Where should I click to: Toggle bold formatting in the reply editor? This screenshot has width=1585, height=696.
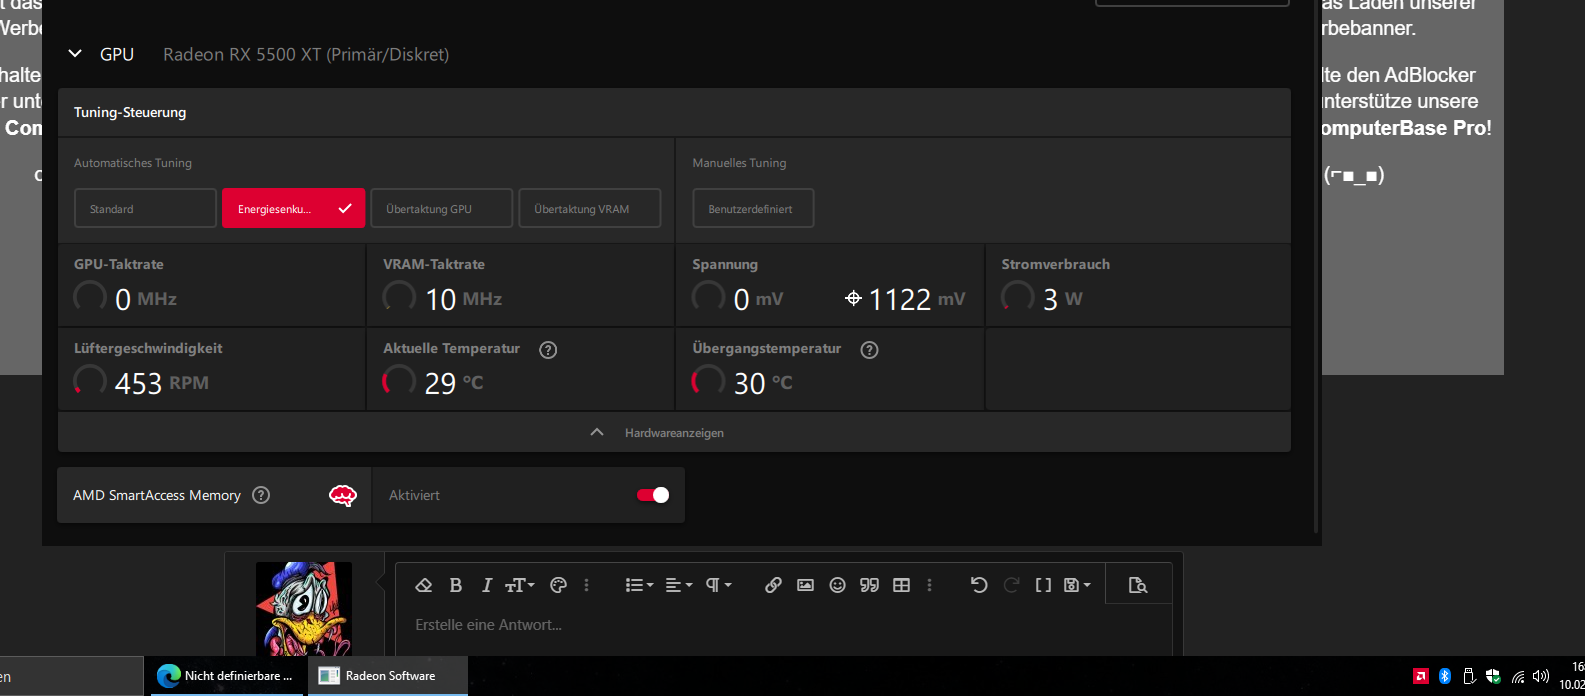(x=456, y=585)
